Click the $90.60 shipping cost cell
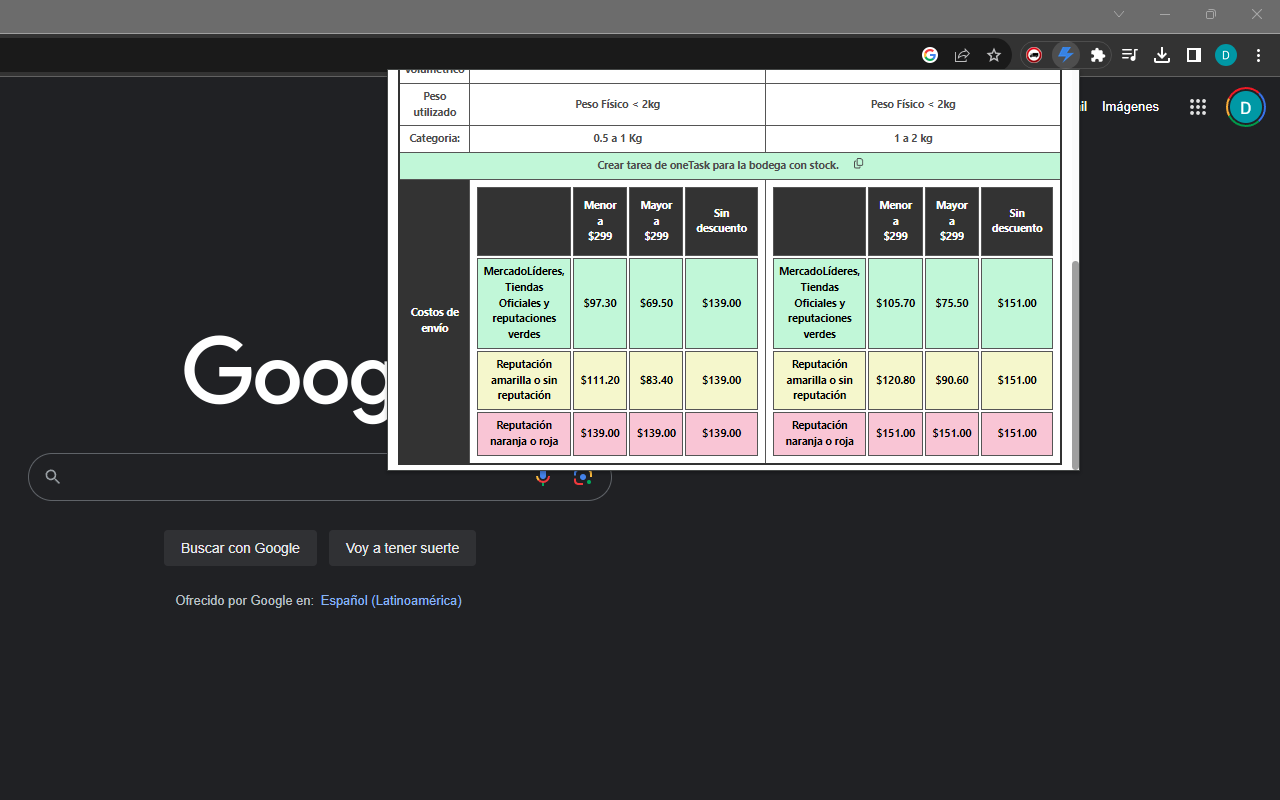 952,380
